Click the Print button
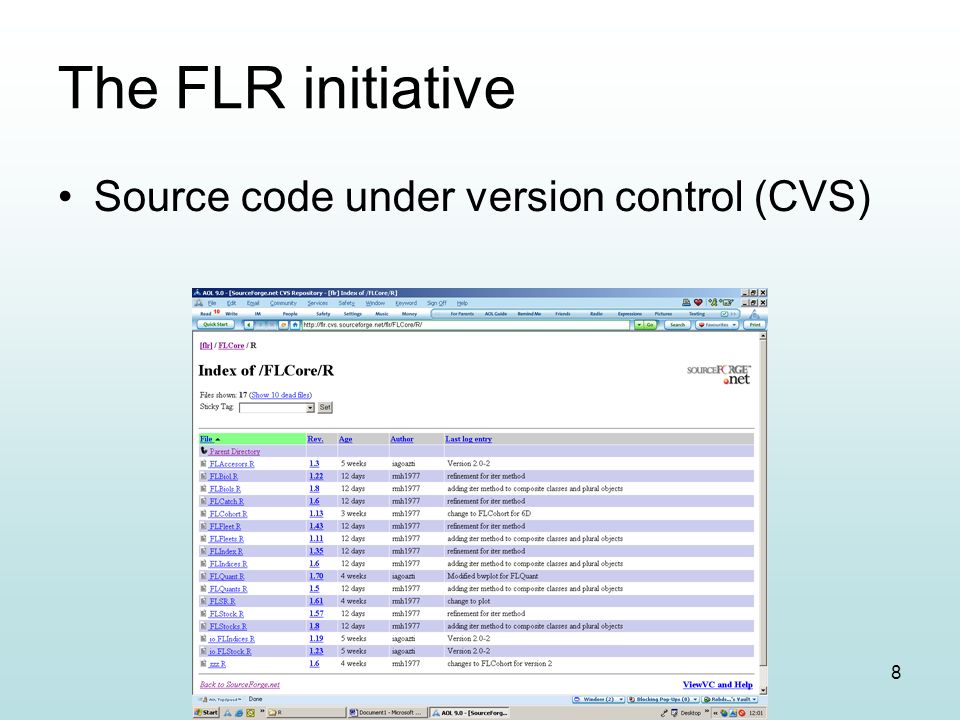960x720 pixels. click(x=756, y=325)
